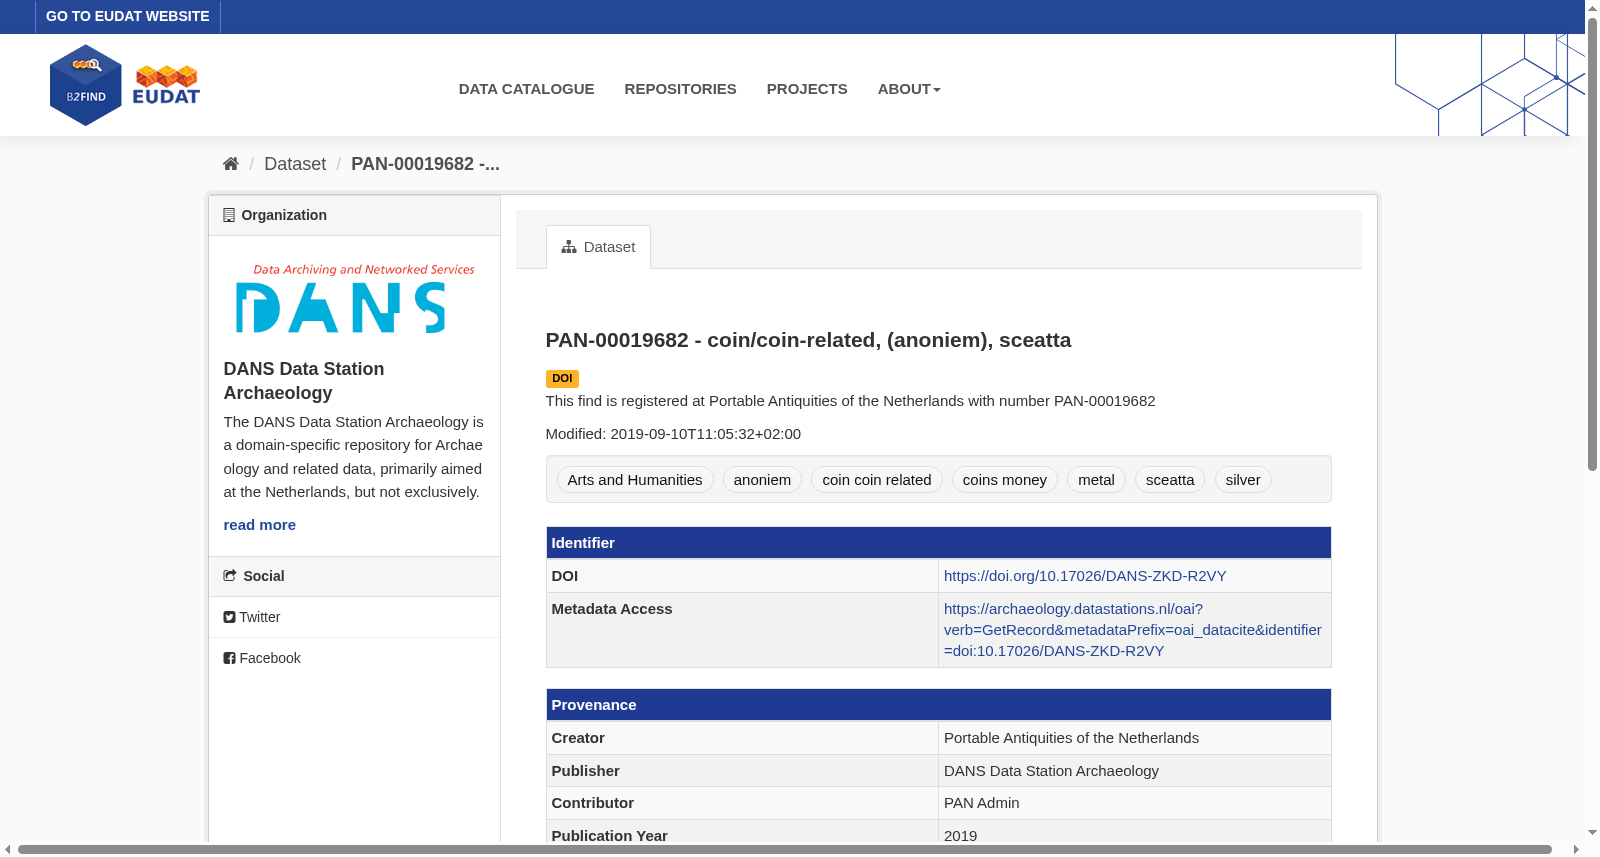Open the DOI link 10.17026/DANS-ZKD-R2VY
The image size is (1600, 857).
tap(1085, 576)
